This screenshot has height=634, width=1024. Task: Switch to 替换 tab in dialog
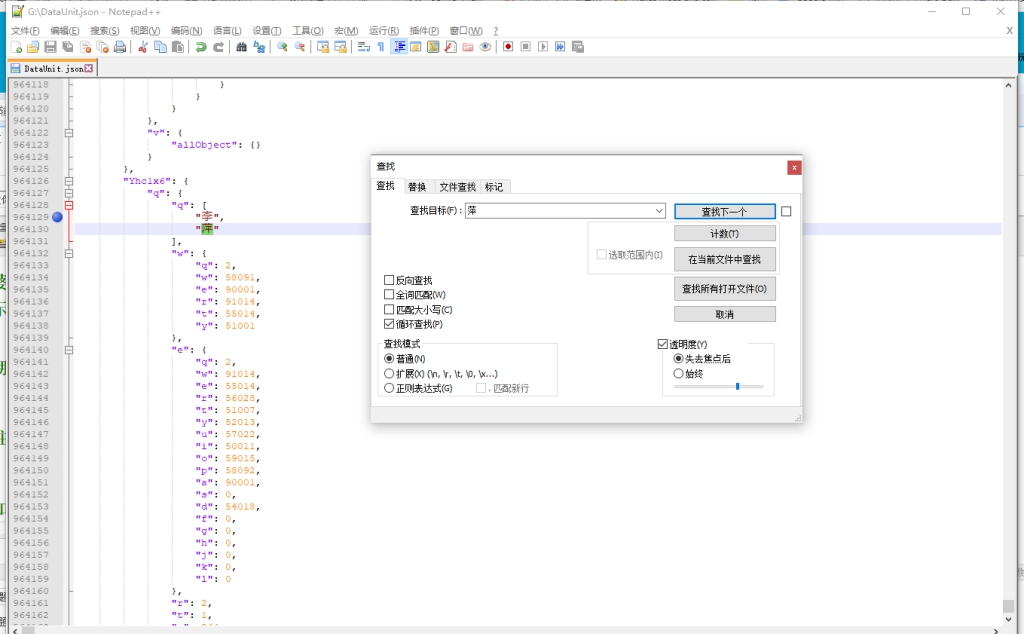[x=417, y=187]
